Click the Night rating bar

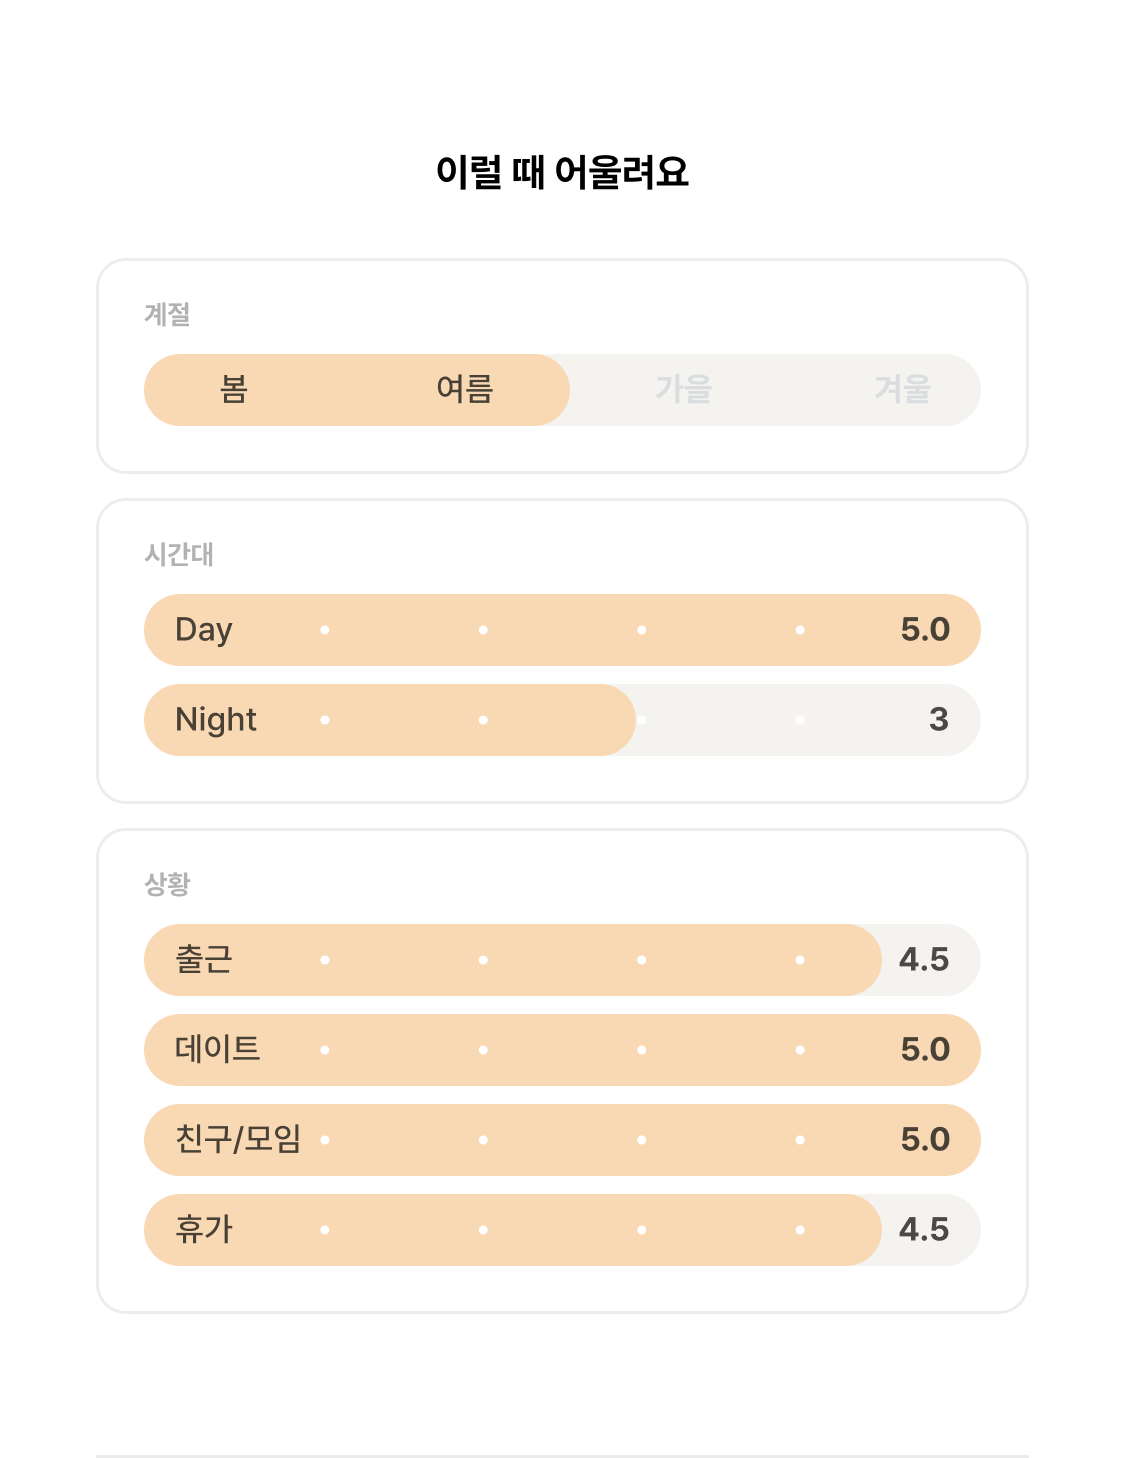tap(562, 720)
